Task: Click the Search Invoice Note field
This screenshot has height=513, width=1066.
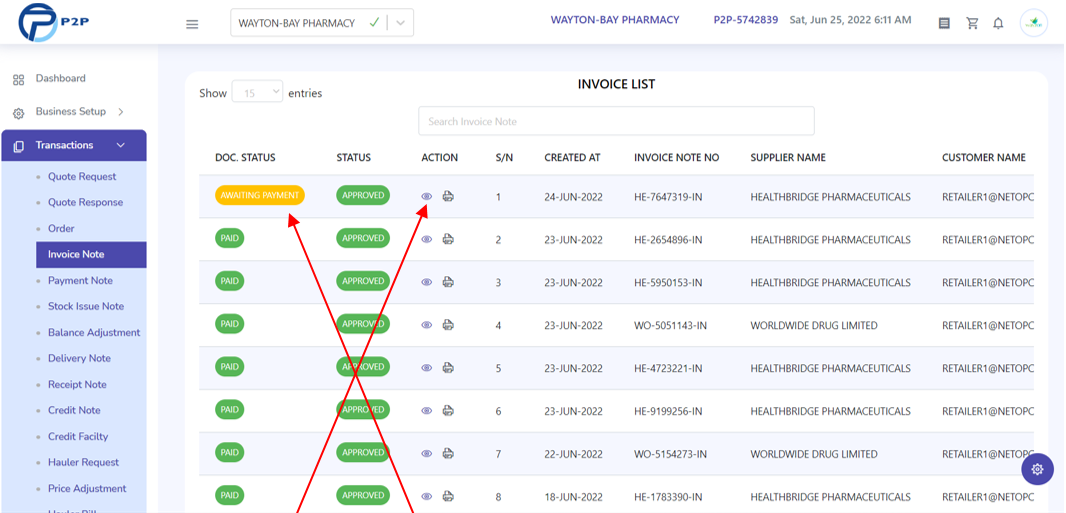Action: coord(616,121)
